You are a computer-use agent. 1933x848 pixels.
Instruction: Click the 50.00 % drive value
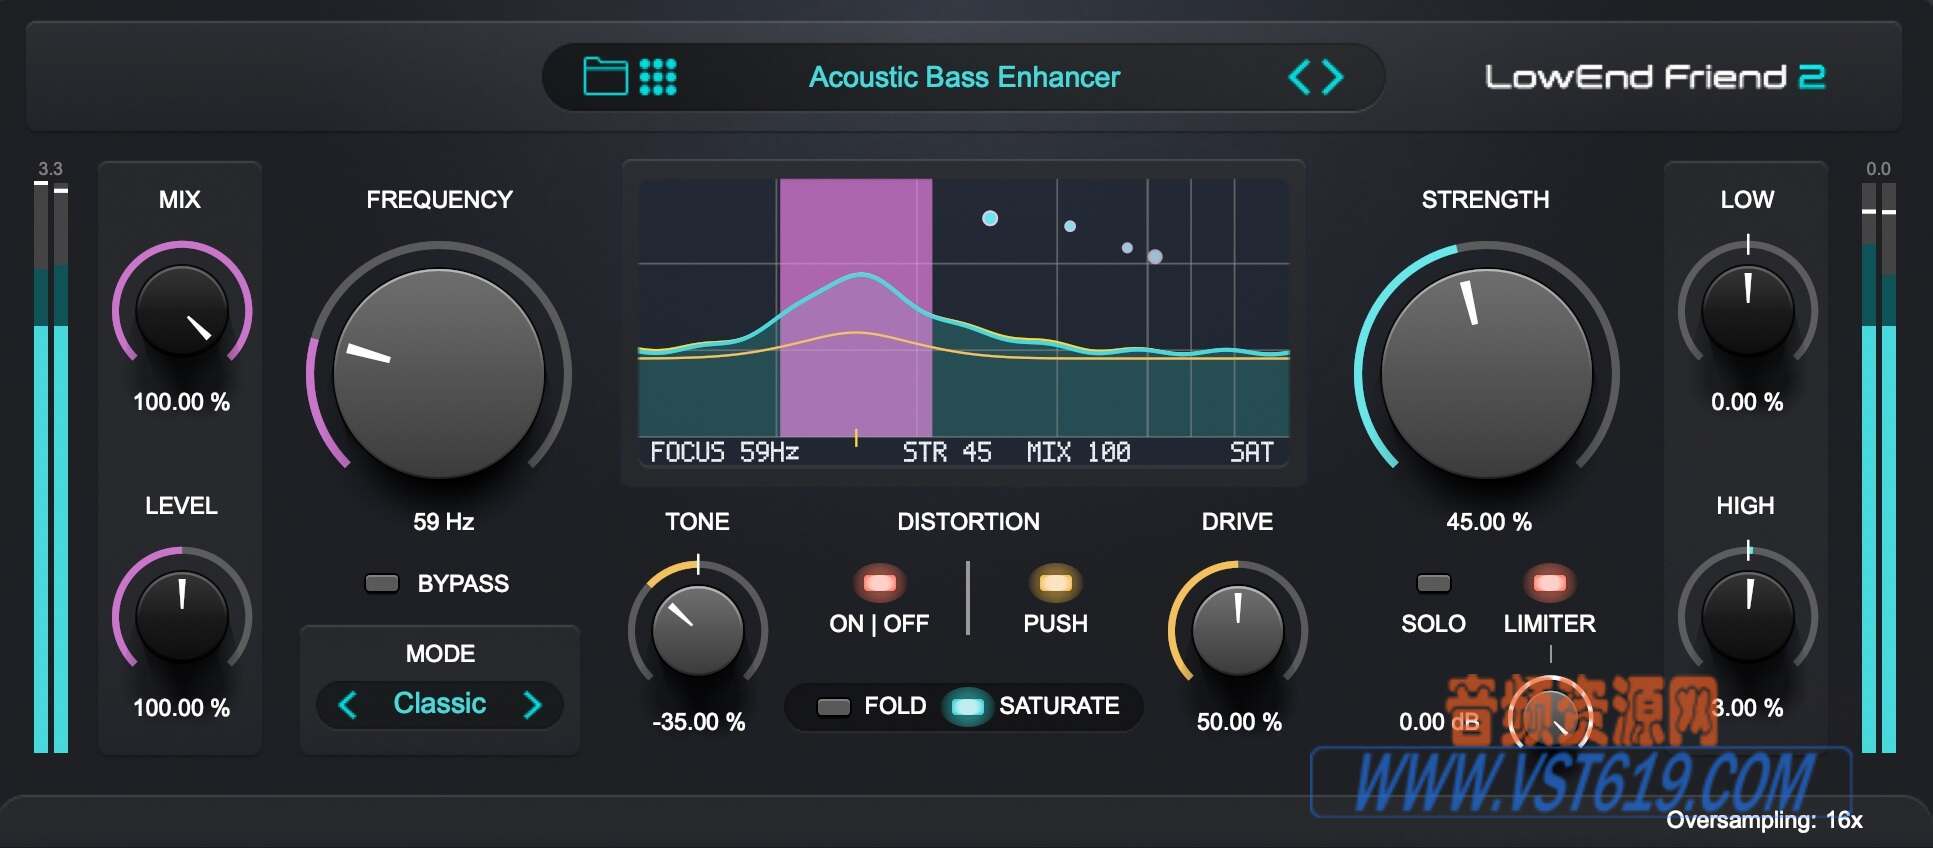click(x=1239, y=722)
